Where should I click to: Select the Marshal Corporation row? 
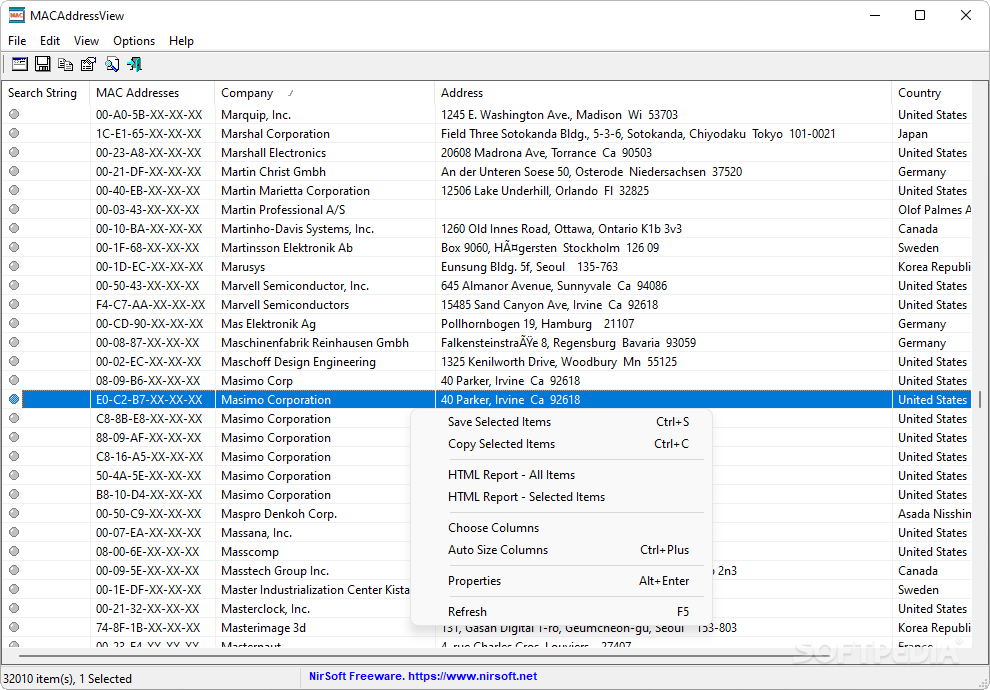click(x=487, y=133)
